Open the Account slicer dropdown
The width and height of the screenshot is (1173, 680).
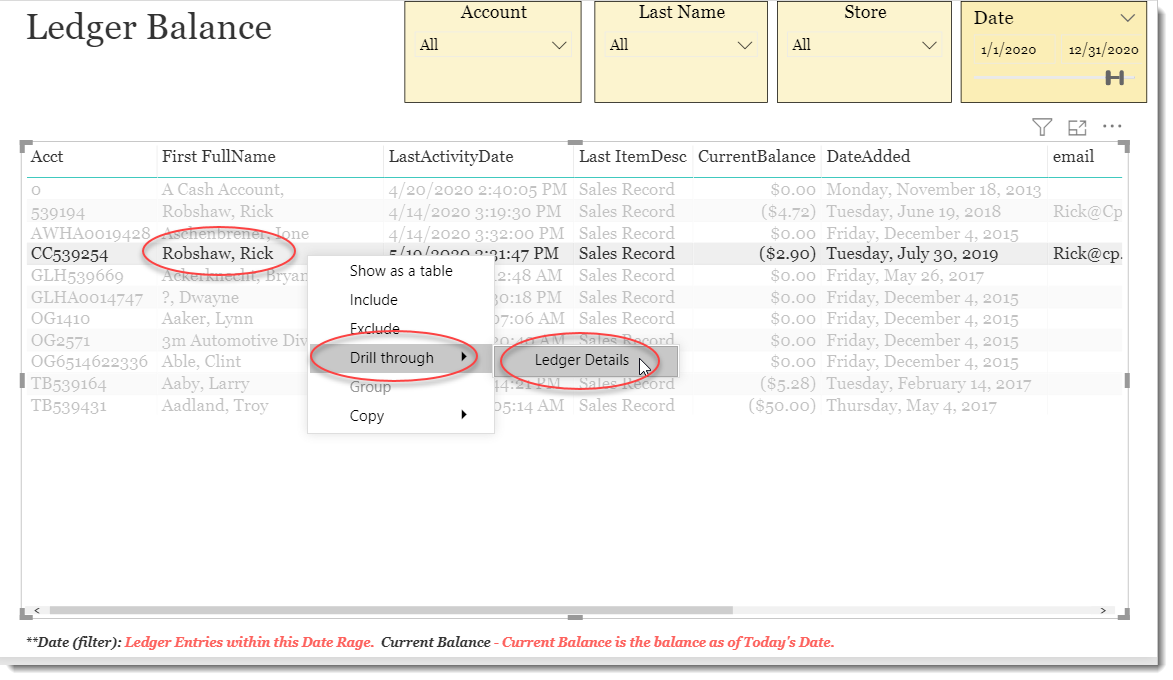pyautogui.click(x=560, y=44)
